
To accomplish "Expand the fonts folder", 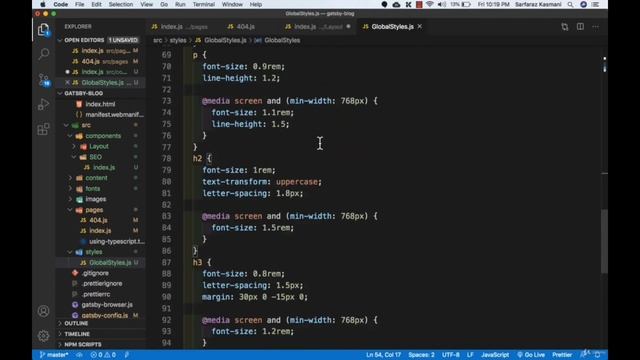I will click(70, 189).
